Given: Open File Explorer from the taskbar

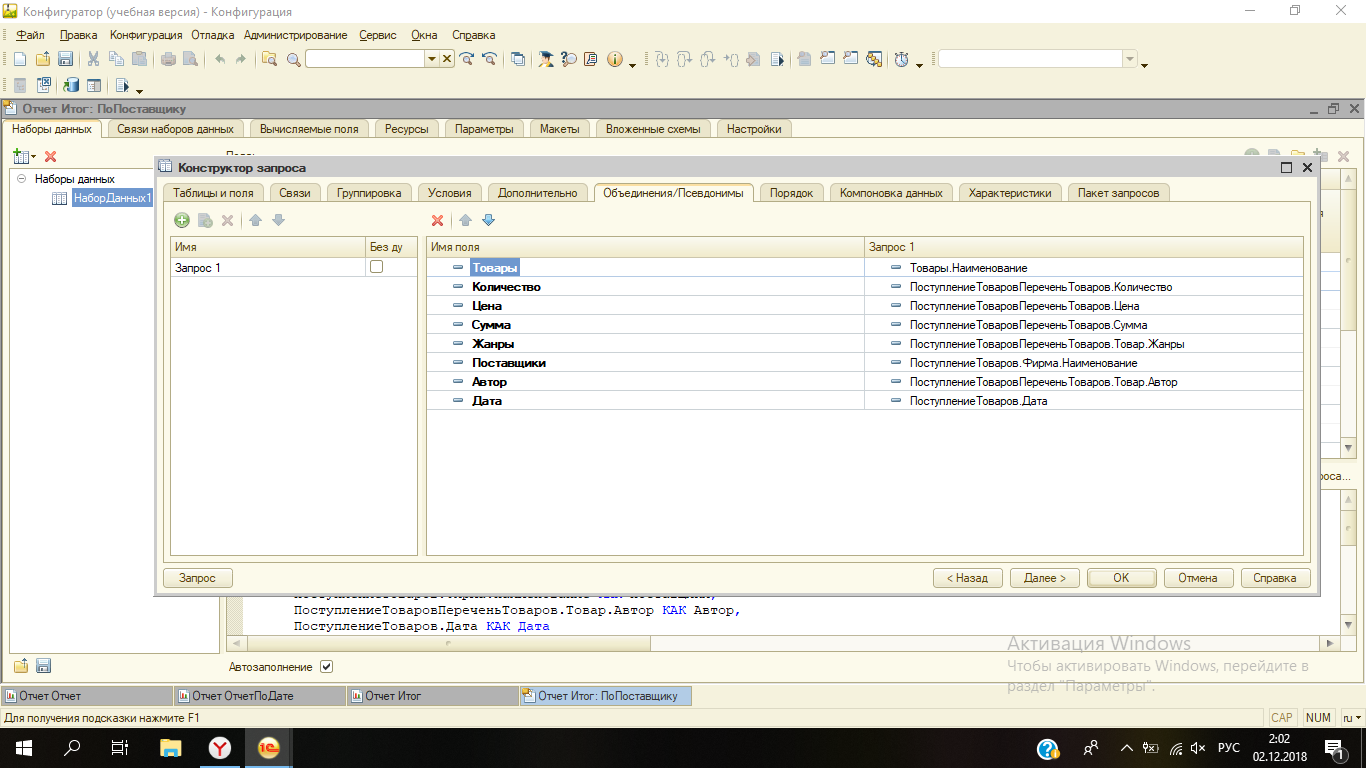Looking at the screenshot, I should pos(172,748).
